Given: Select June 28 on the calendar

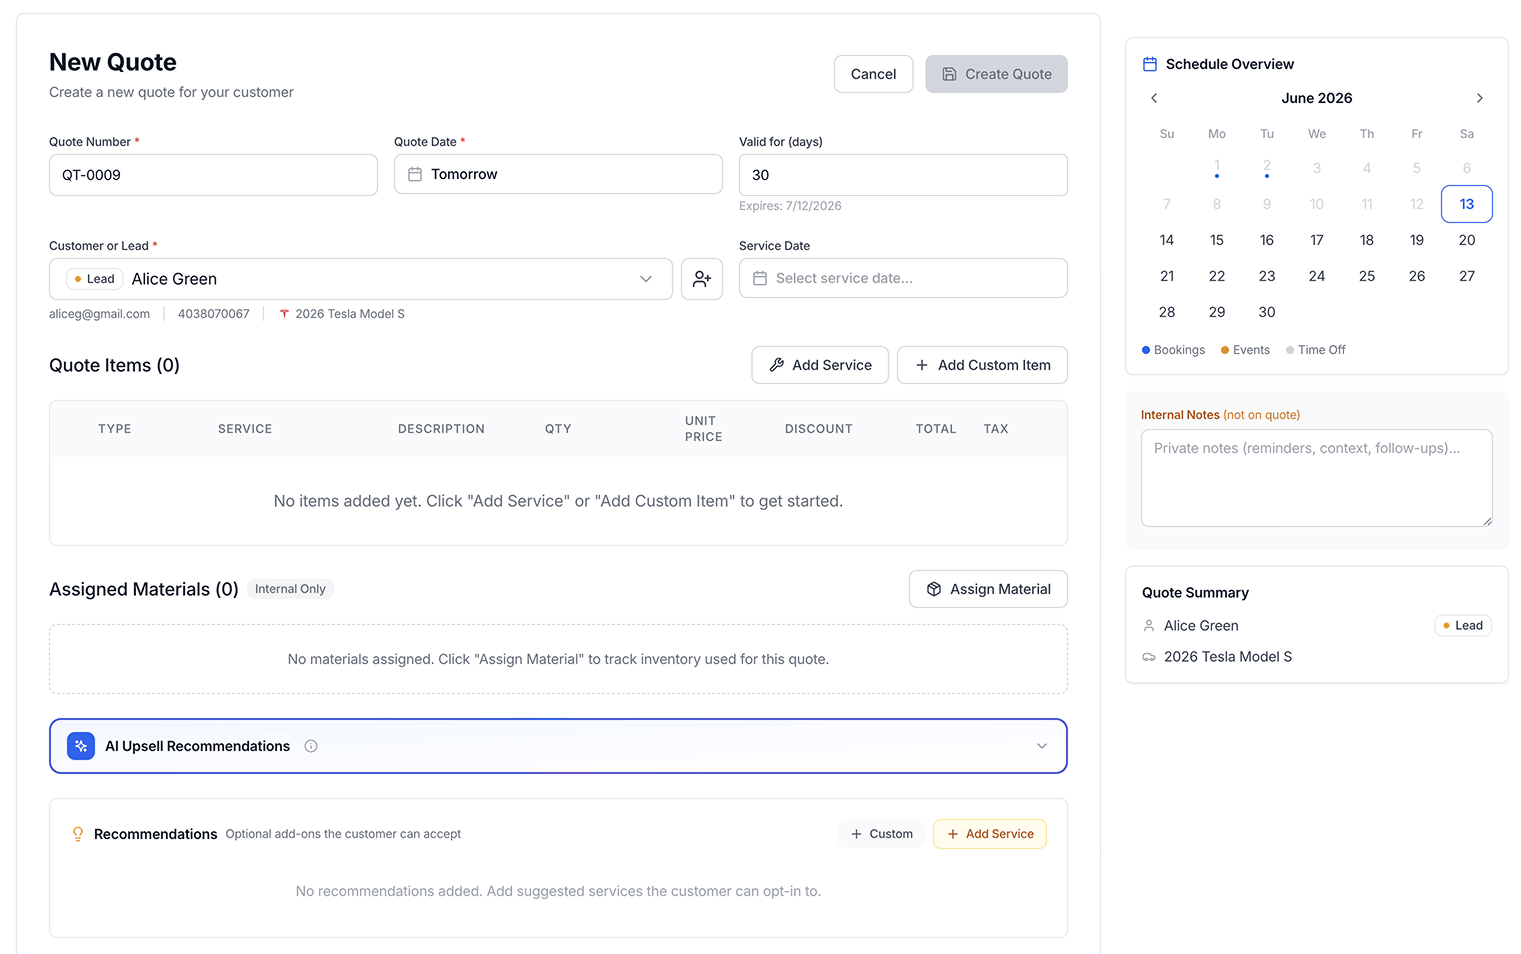Looking at the screenshot, I should [x=1167, y=312].
